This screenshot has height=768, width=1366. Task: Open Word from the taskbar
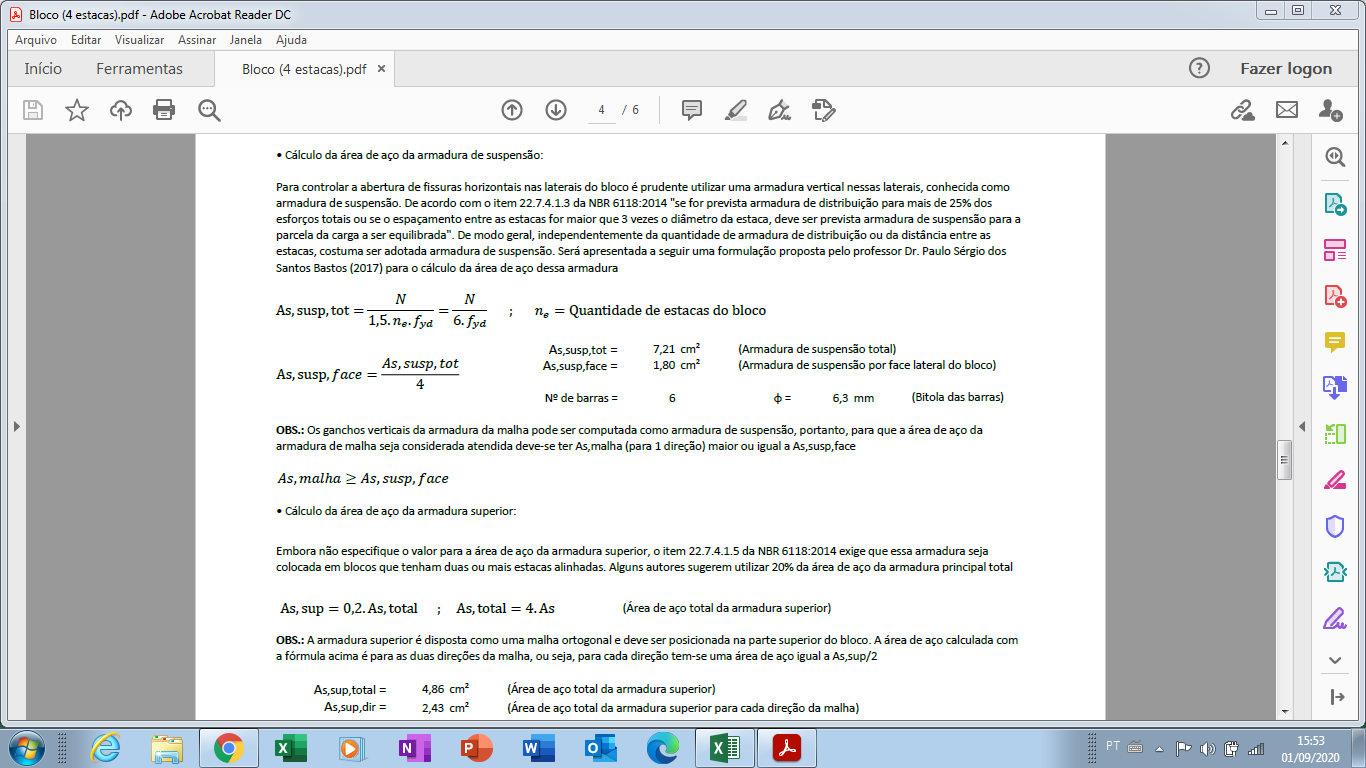coord(537,748)
